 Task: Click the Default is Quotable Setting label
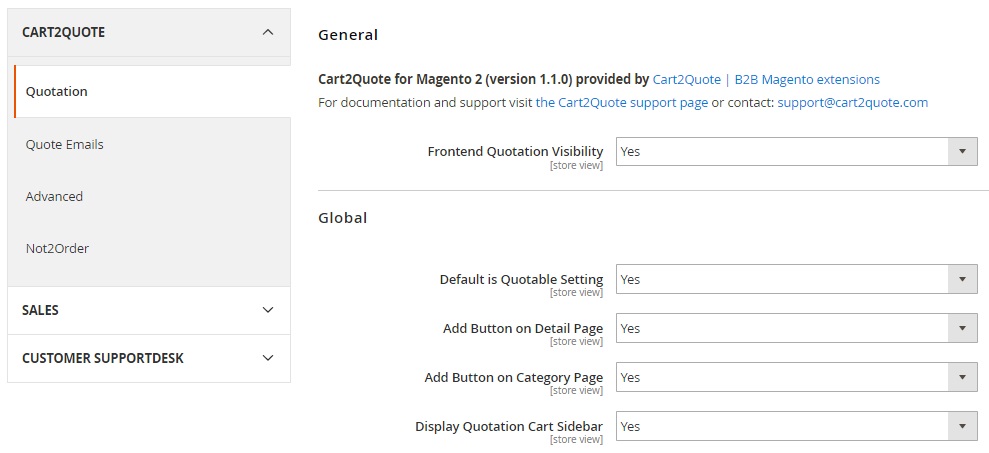(521, 279)
